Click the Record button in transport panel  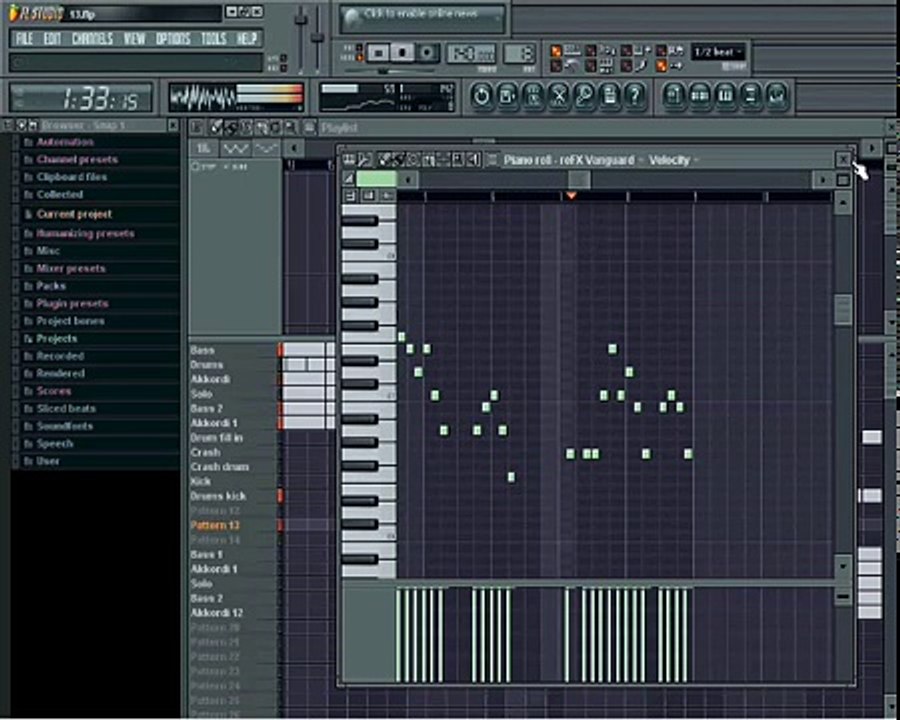(427, 53)
